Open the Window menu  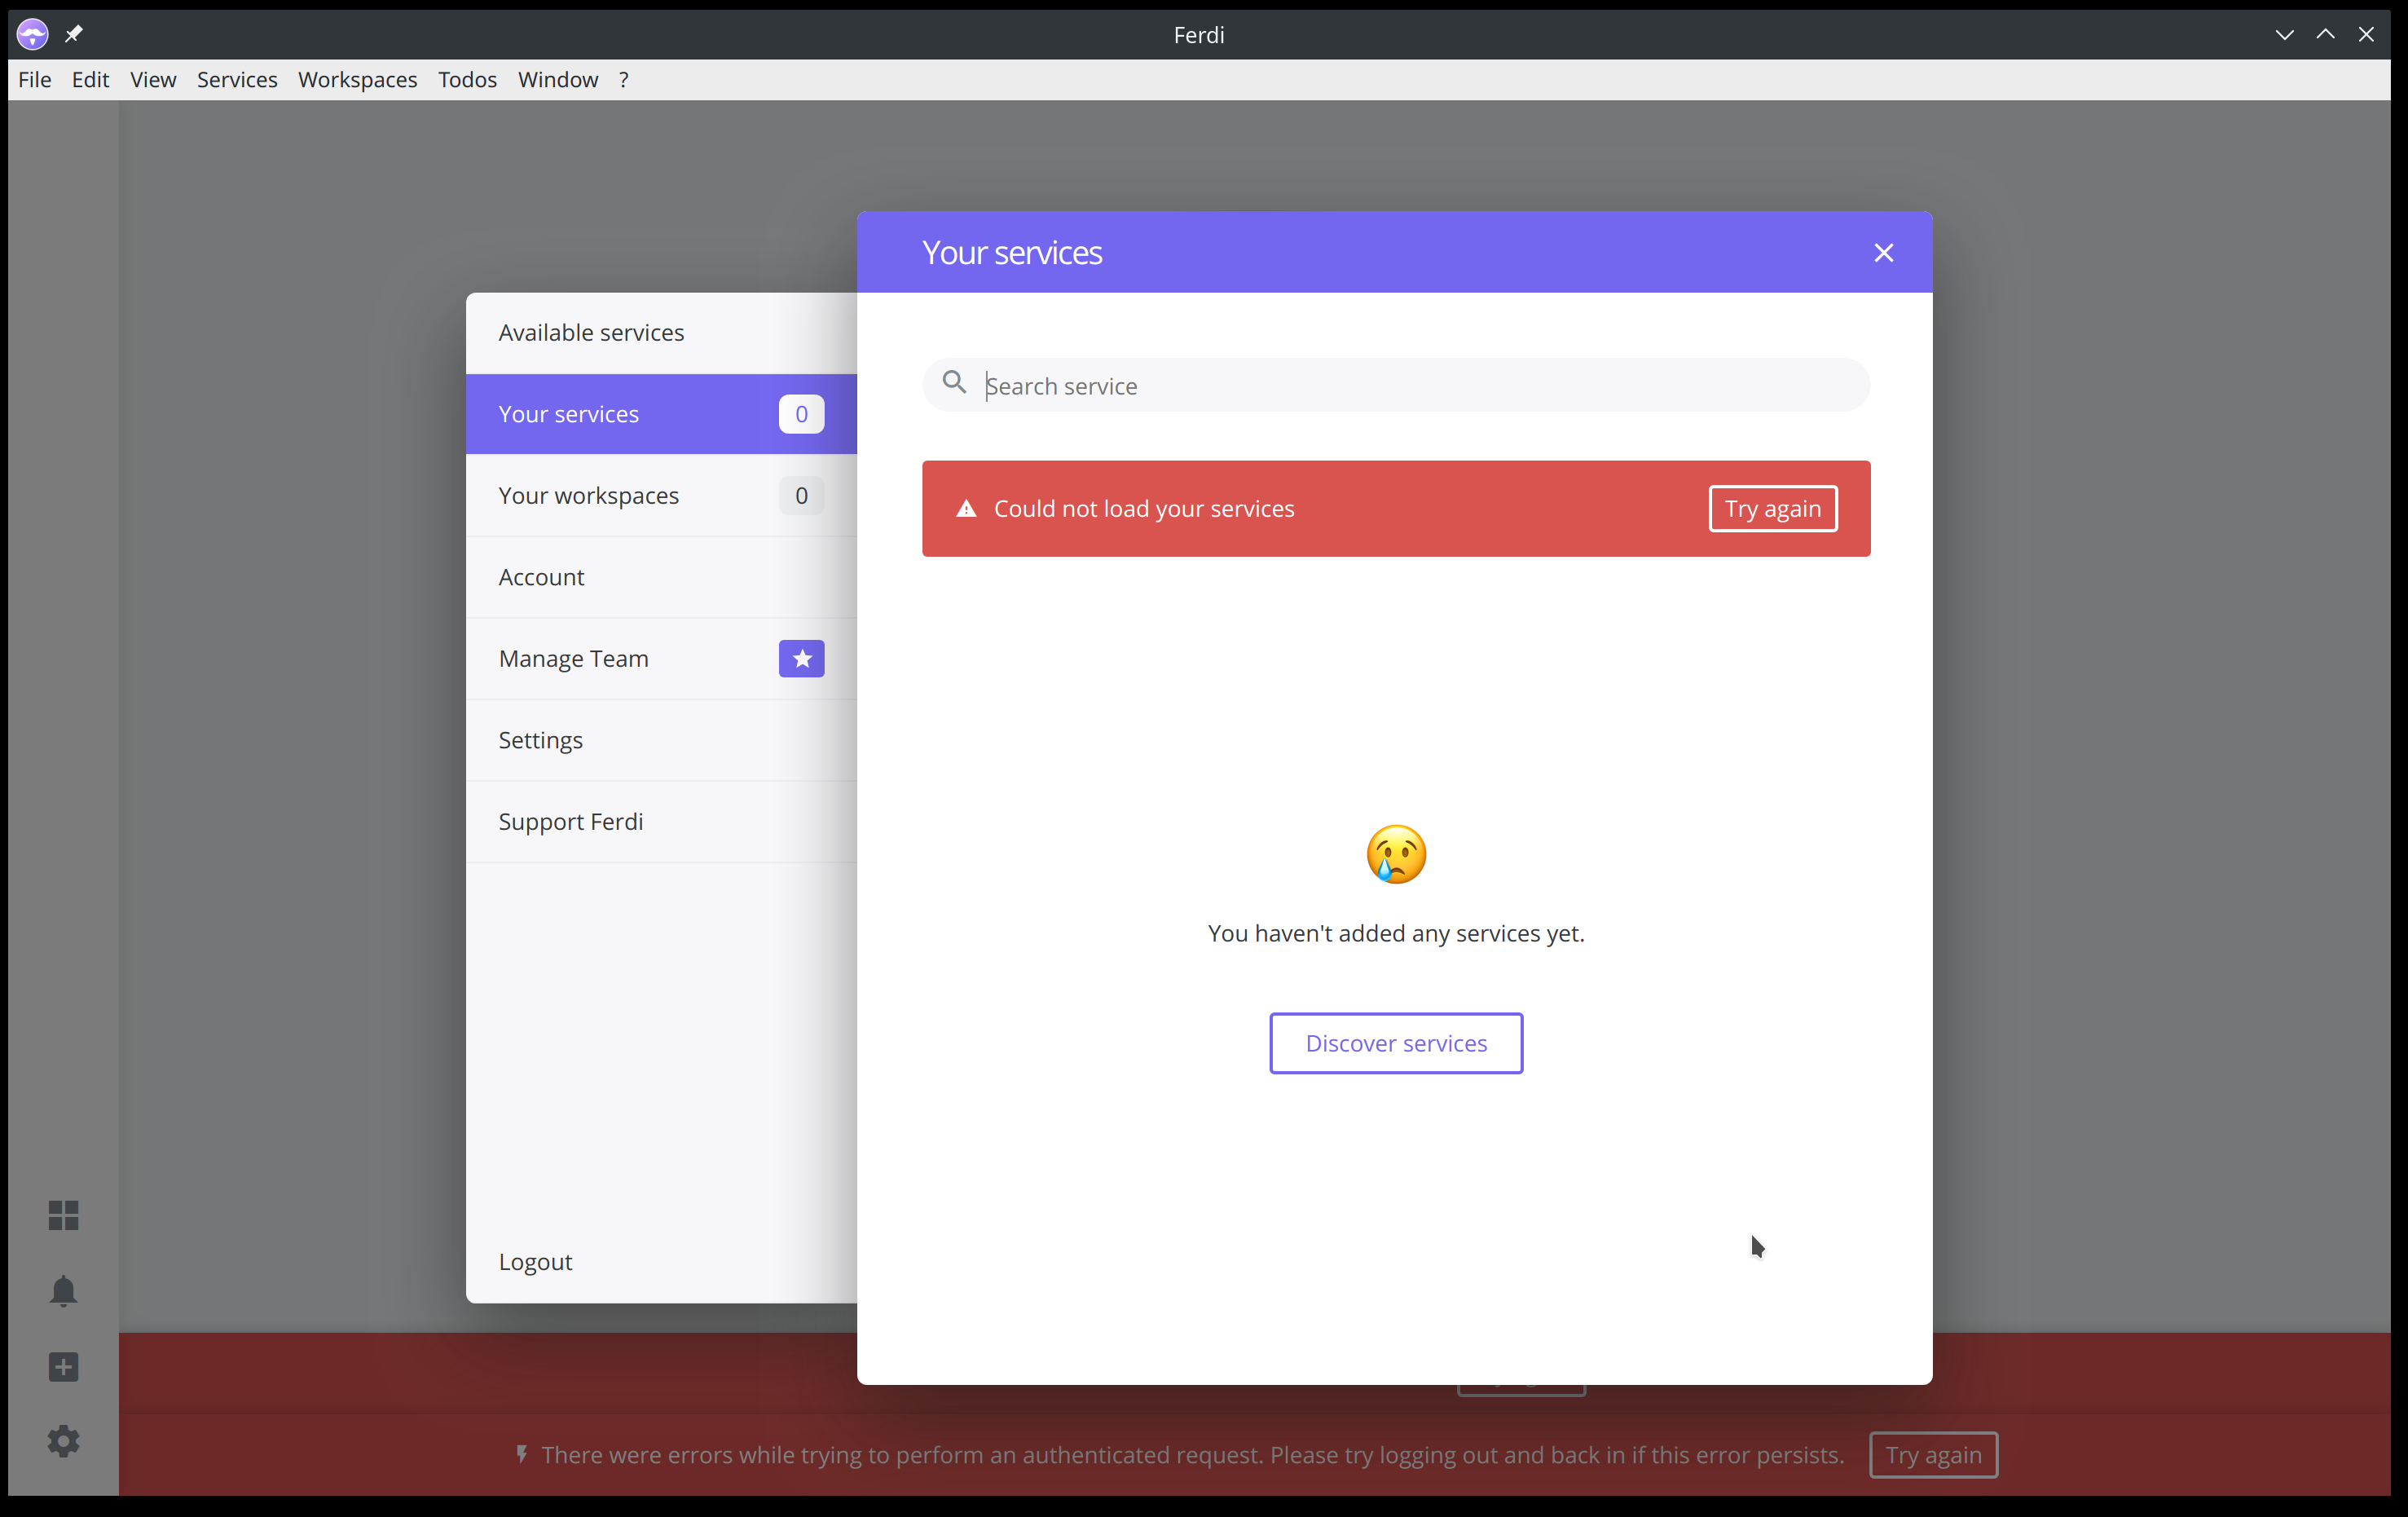tap(558, 80)
